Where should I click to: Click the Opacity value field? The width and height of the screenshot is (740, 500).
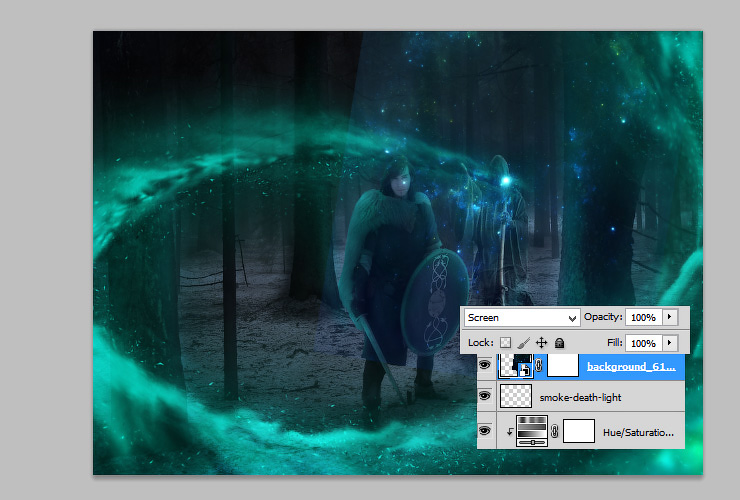644,317
